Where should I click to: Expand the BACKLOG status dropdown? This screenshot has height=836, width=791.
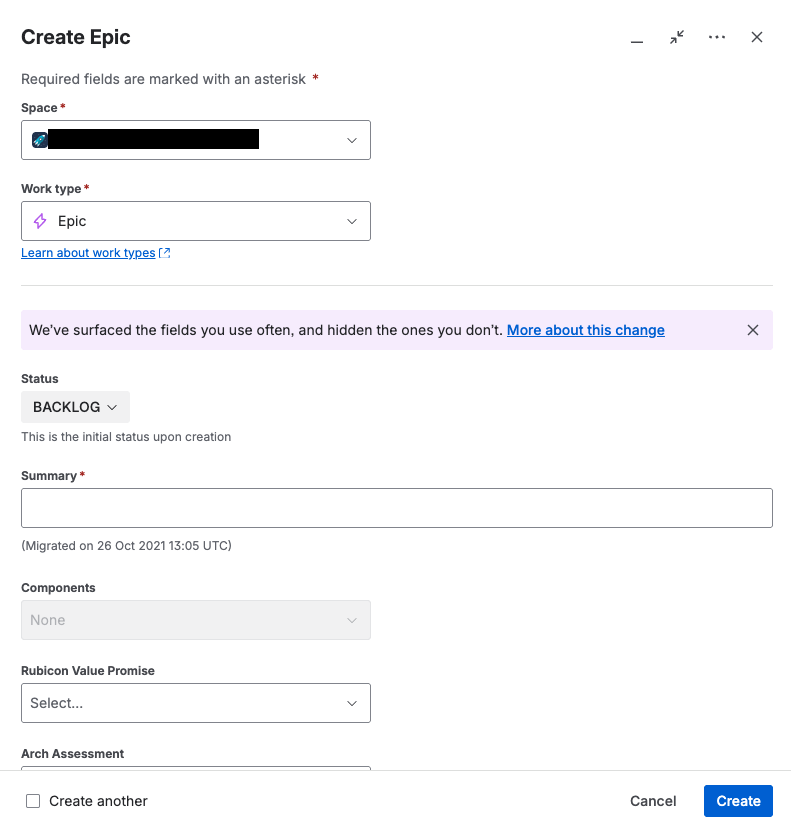[x=75, y=407]
